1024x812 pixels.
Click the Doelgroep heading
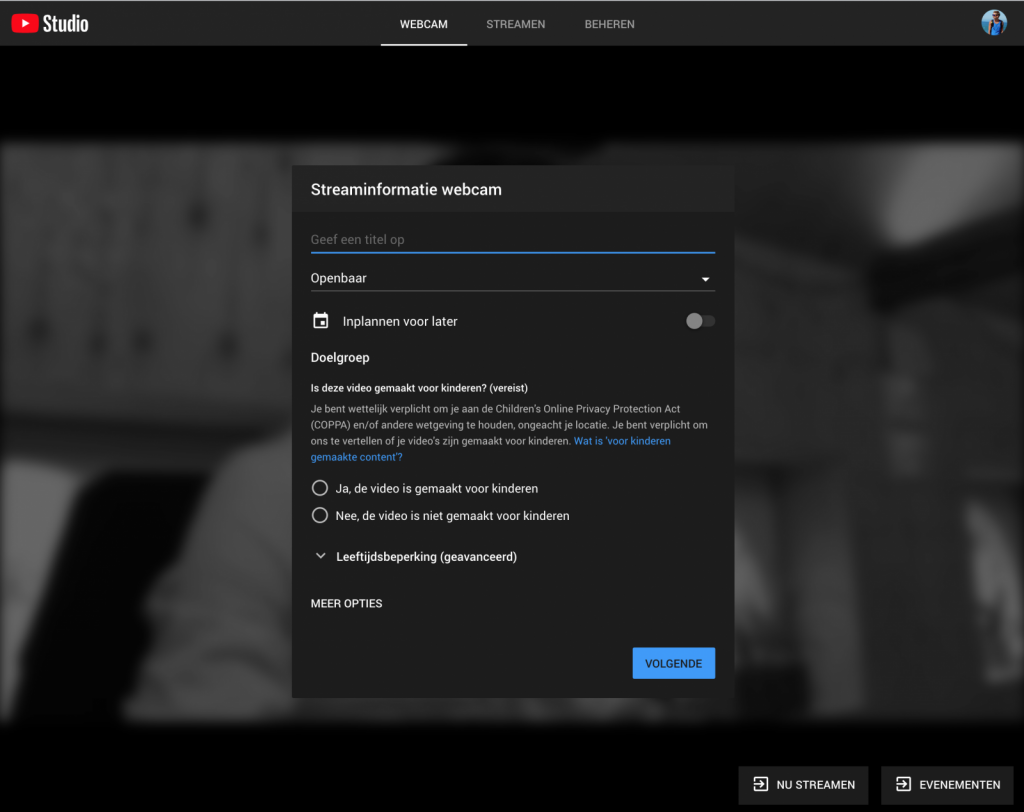click(340, 357)
